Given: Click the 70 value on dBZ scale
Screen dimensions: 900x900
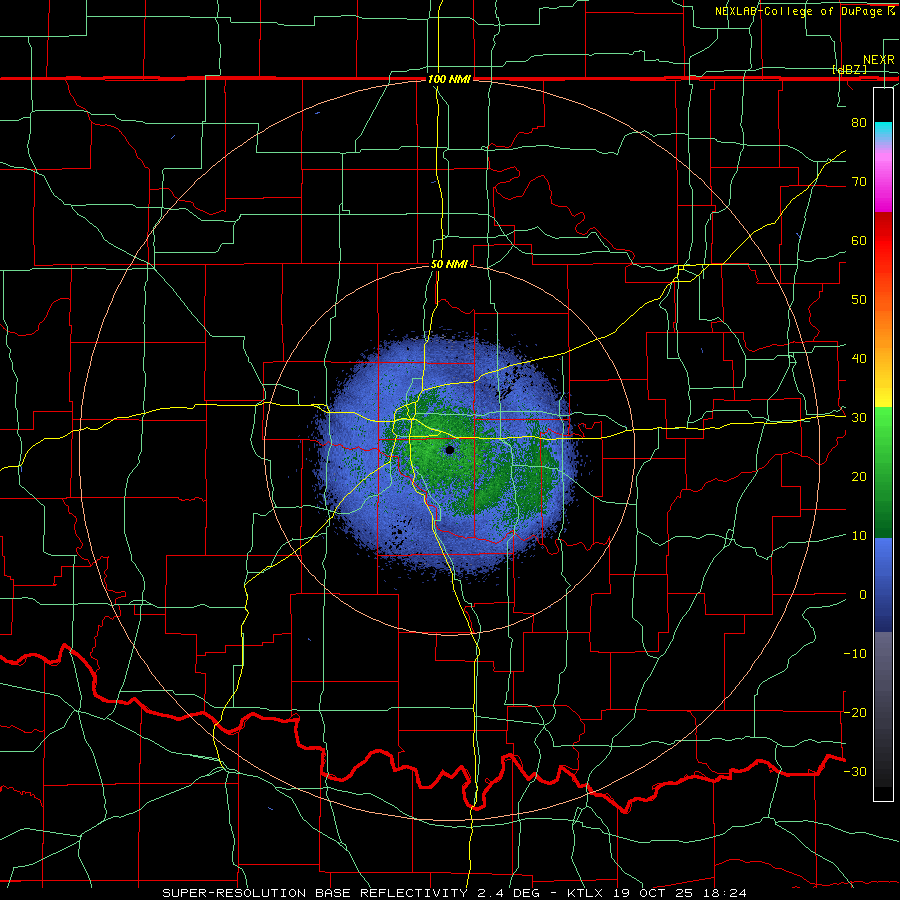Looking at the screenshot, I should coord(859,181).
